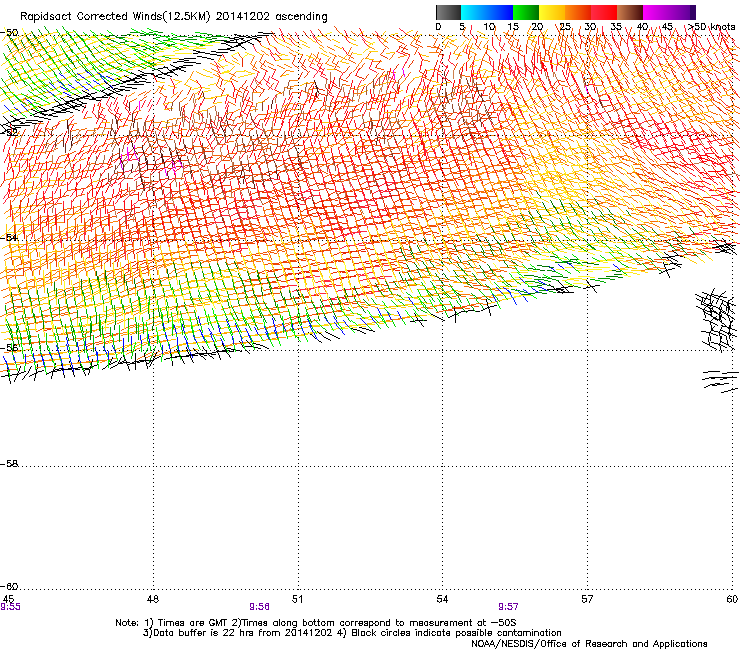Screen dimensions: 740x650
Task: Click the '60' longitude axis label
Action: (732, 599)
